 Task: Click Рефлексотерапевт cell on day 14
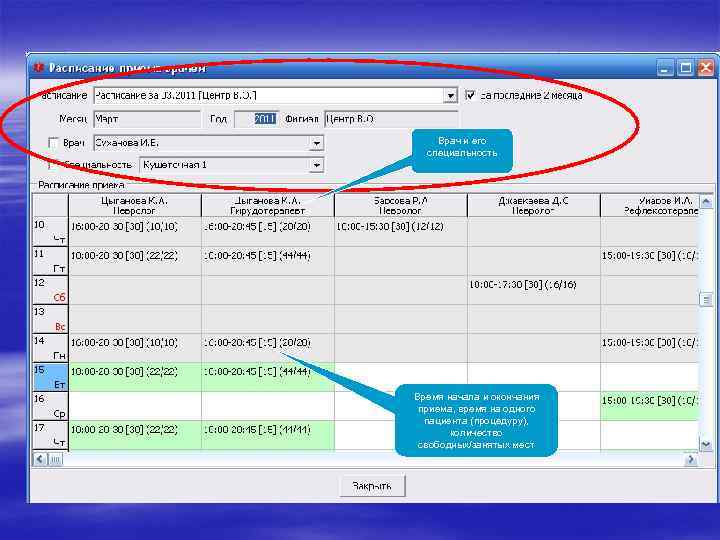[x=650, y=348]
